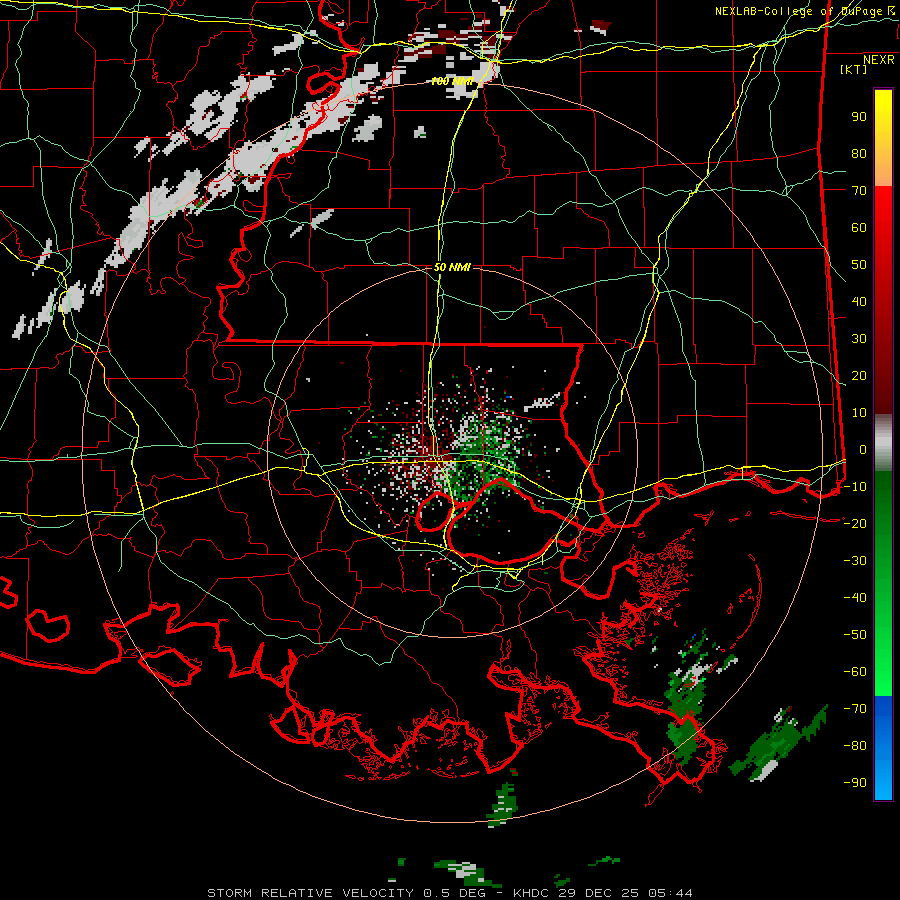Click the [KT] units label
Image resolution: width=900 pixels, height=900 pixels.
pyautogui.click(x=853, y=69)
